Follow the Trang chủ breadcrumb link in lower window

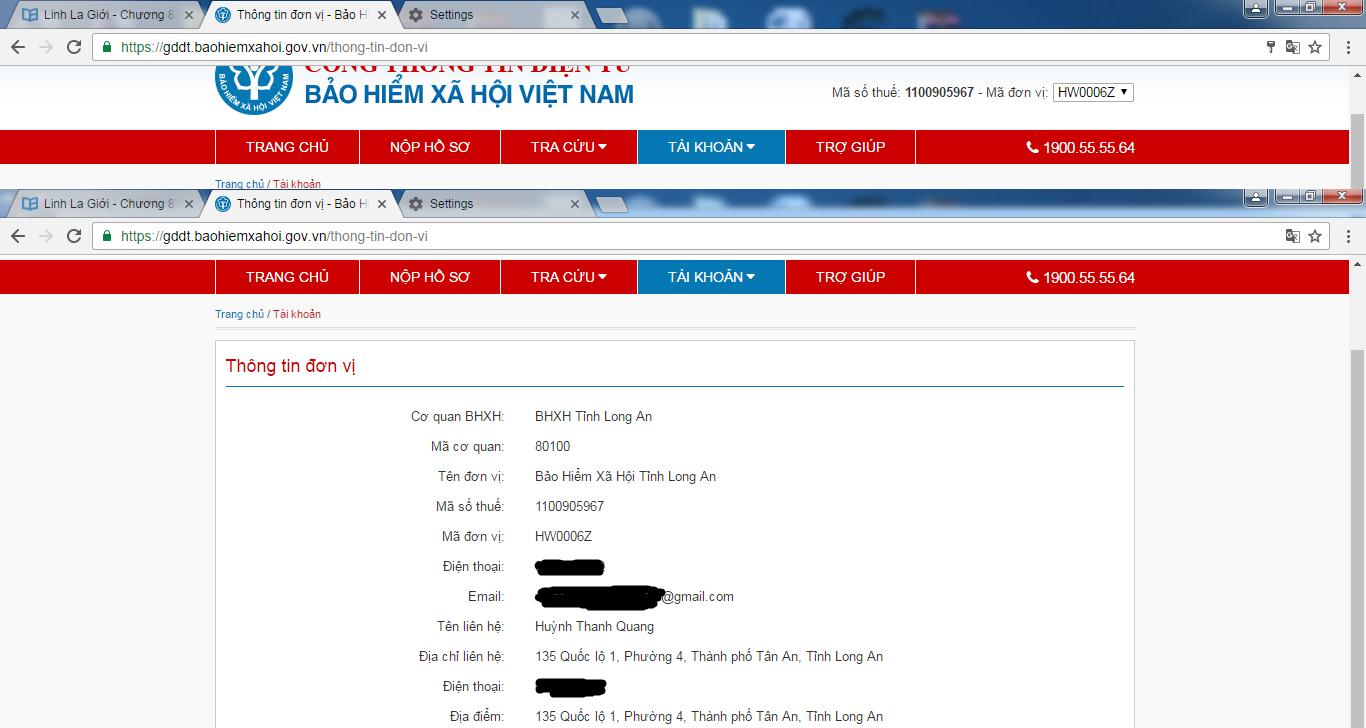(x=240, y=314)
